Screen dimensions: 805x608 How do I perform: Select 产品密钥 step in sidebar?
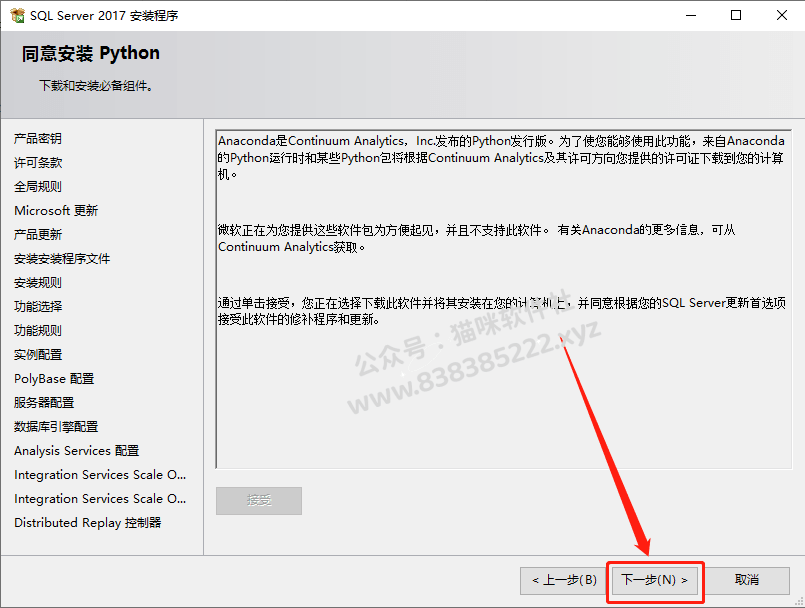[x=38, y=139]
